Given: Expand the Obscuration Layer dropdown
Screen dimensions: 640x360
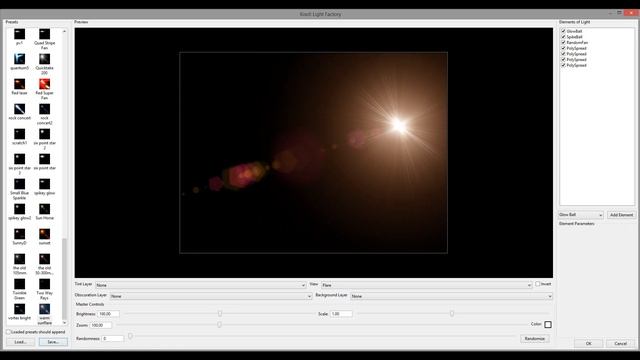Looking at the screenshot, I should click(x=211, y=296).
